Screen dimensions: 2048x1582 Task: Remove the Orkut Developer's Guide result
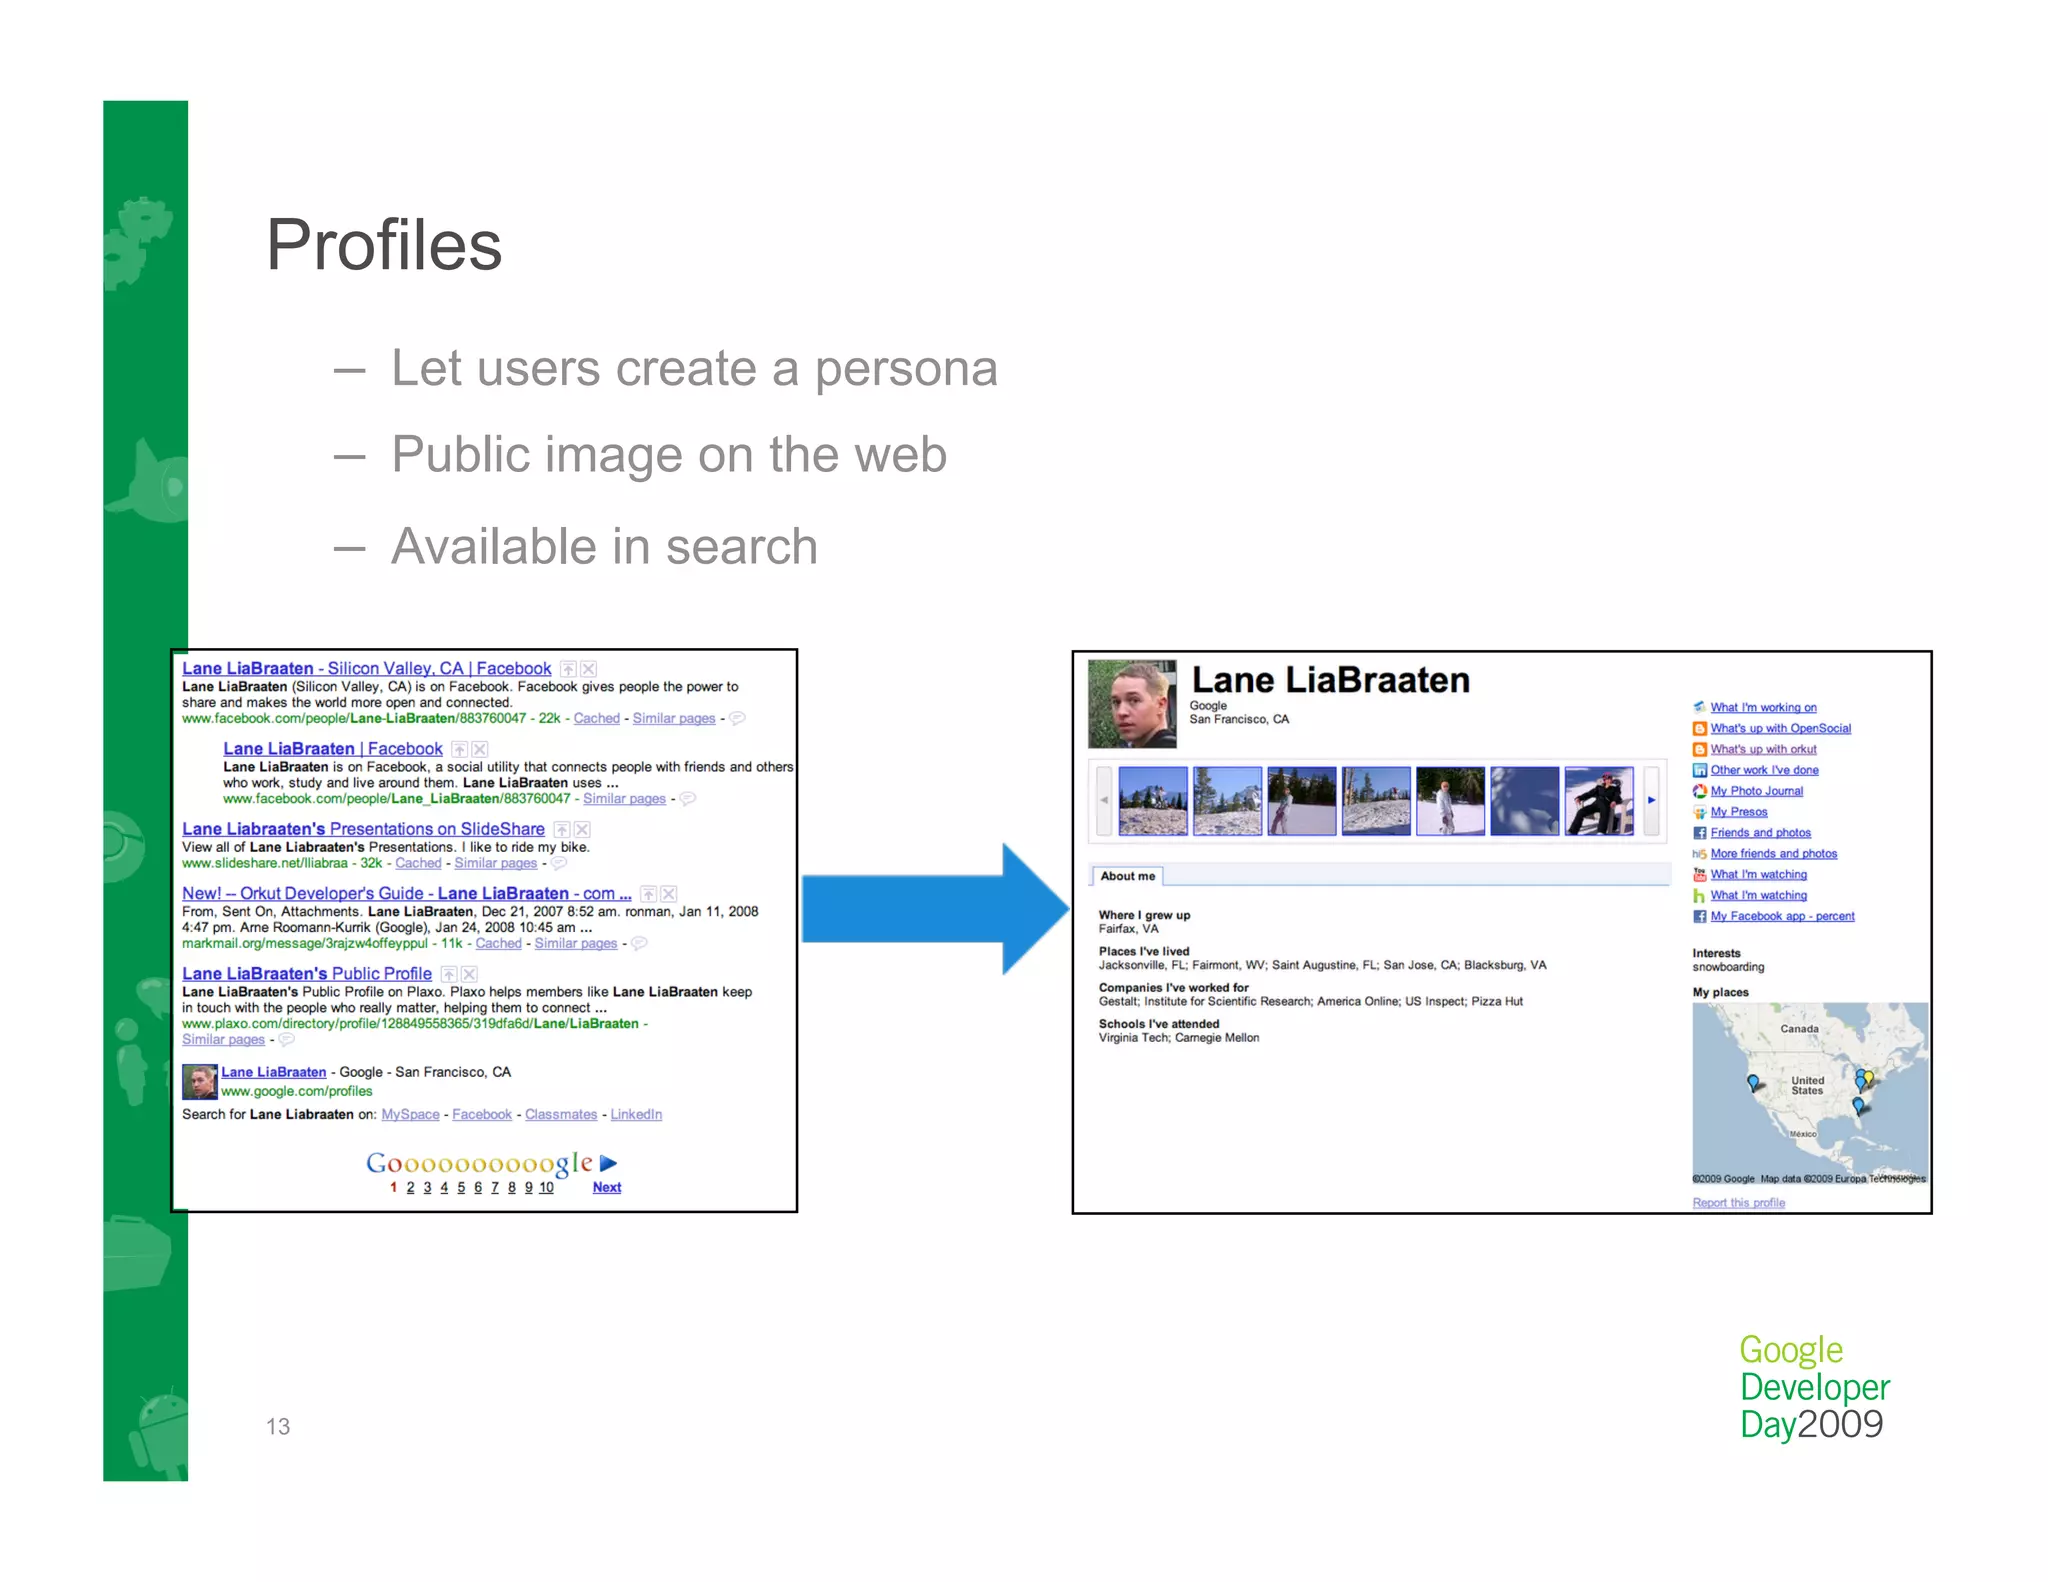(669, 893)
